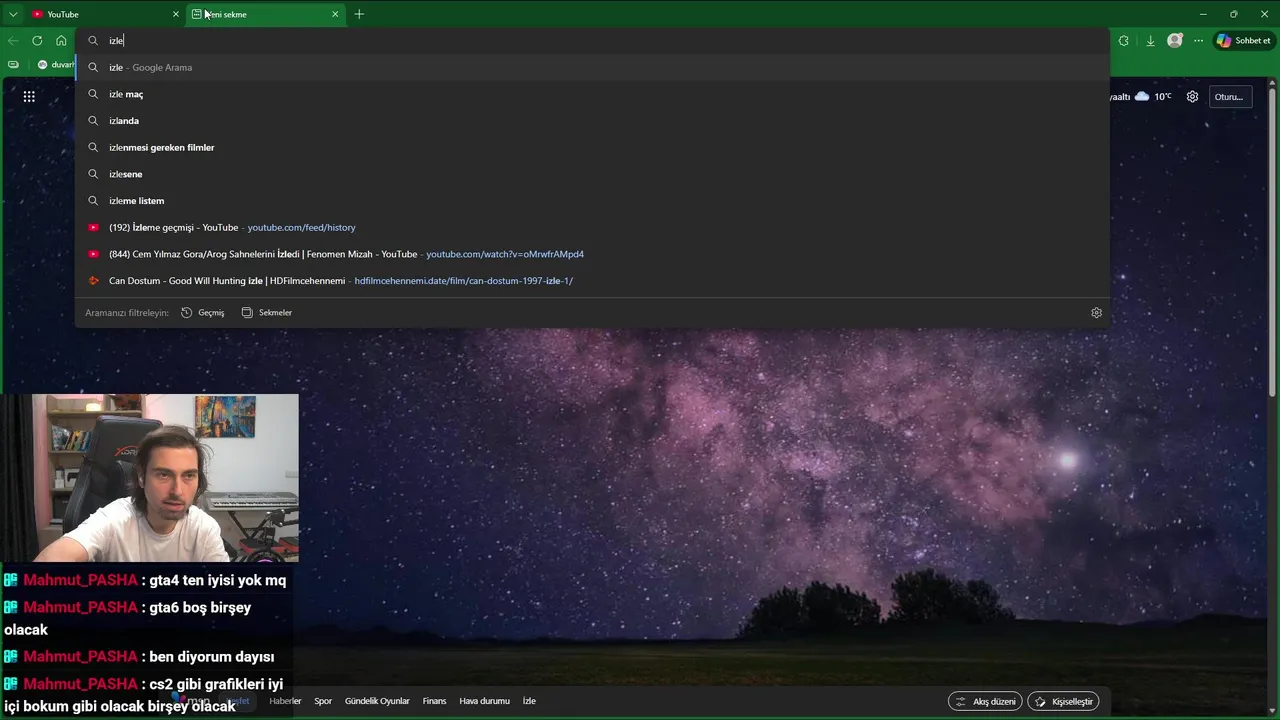Open the new tab page settings gear
Screen dimensions: 1280x720
(1192, 97)
